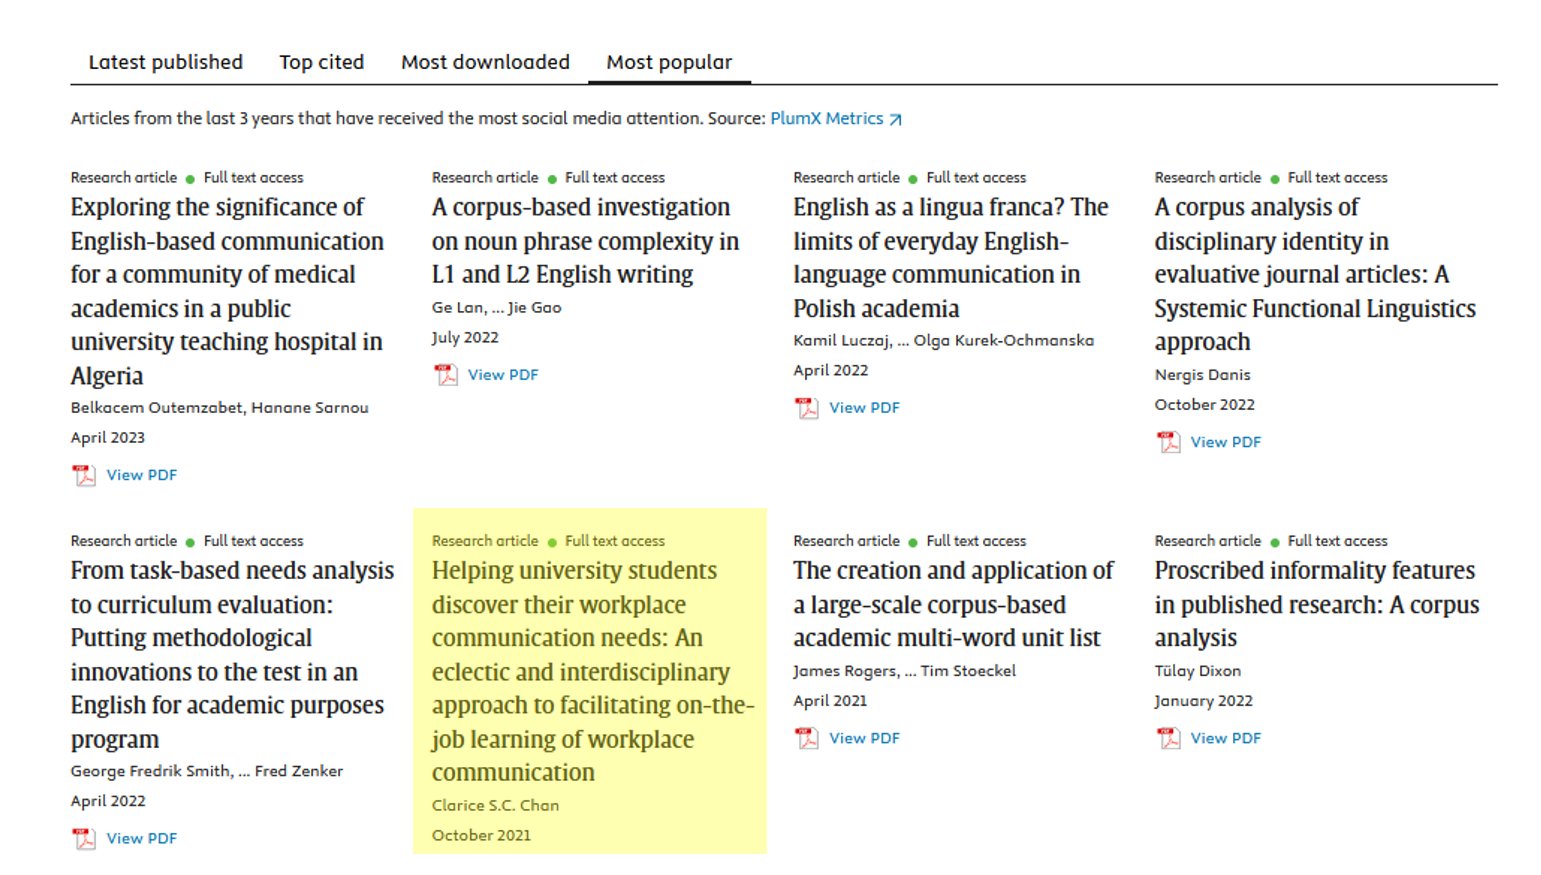The height and width of the screenshot is (875, 1541).
Task: Click PDF icon for disciplinary identity article
Action: 1168,442
